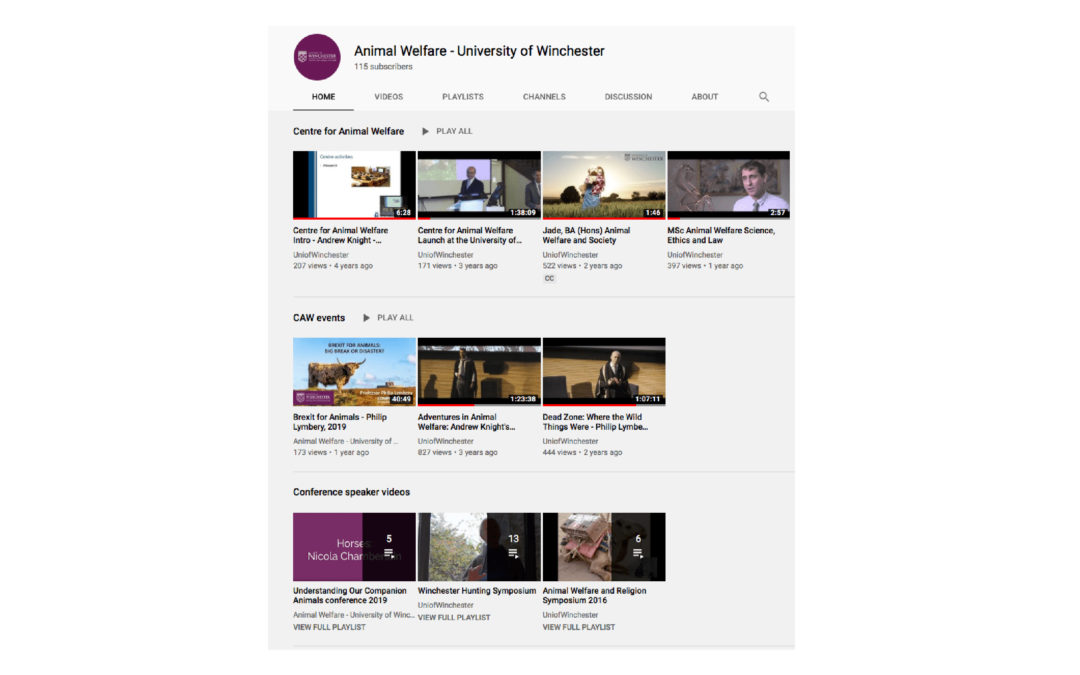The height and width of the screenshot is (675, 1080).
Task: Click the University of Winchester channel avatar
Action: (x=317, y=57)
